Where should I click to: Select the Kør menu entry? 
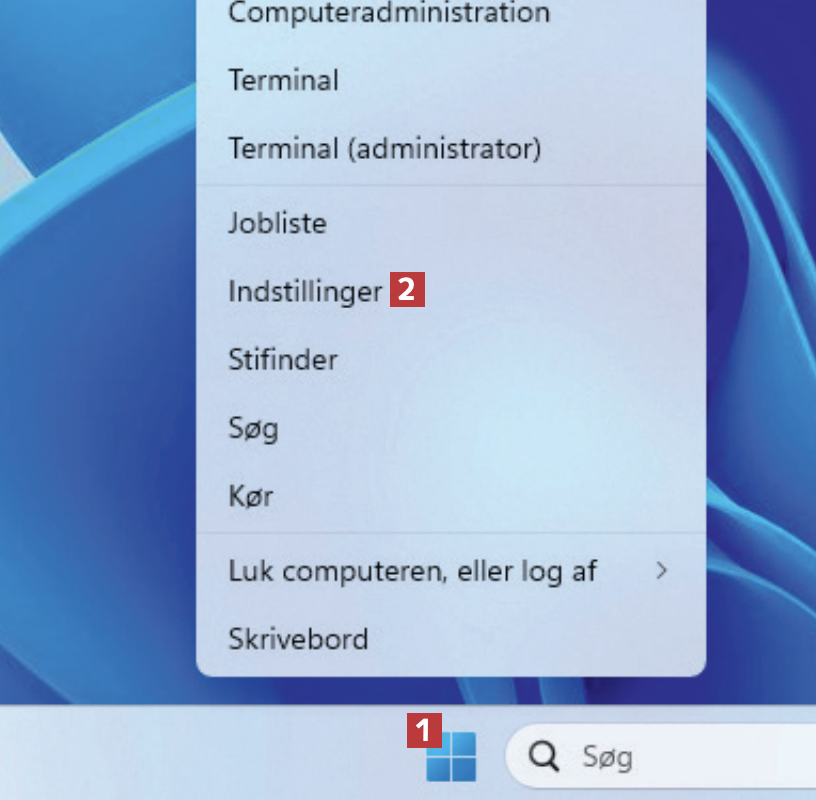point(451,496)
